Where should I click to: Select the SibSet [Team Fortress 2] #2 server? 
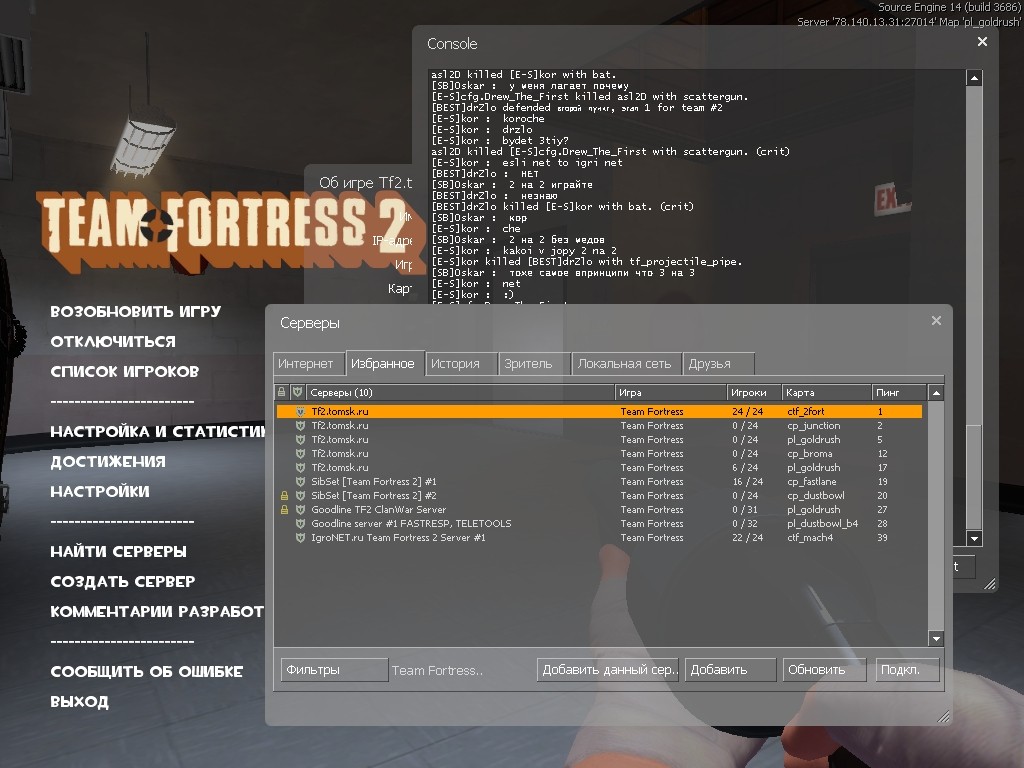[x=599, y=496]
